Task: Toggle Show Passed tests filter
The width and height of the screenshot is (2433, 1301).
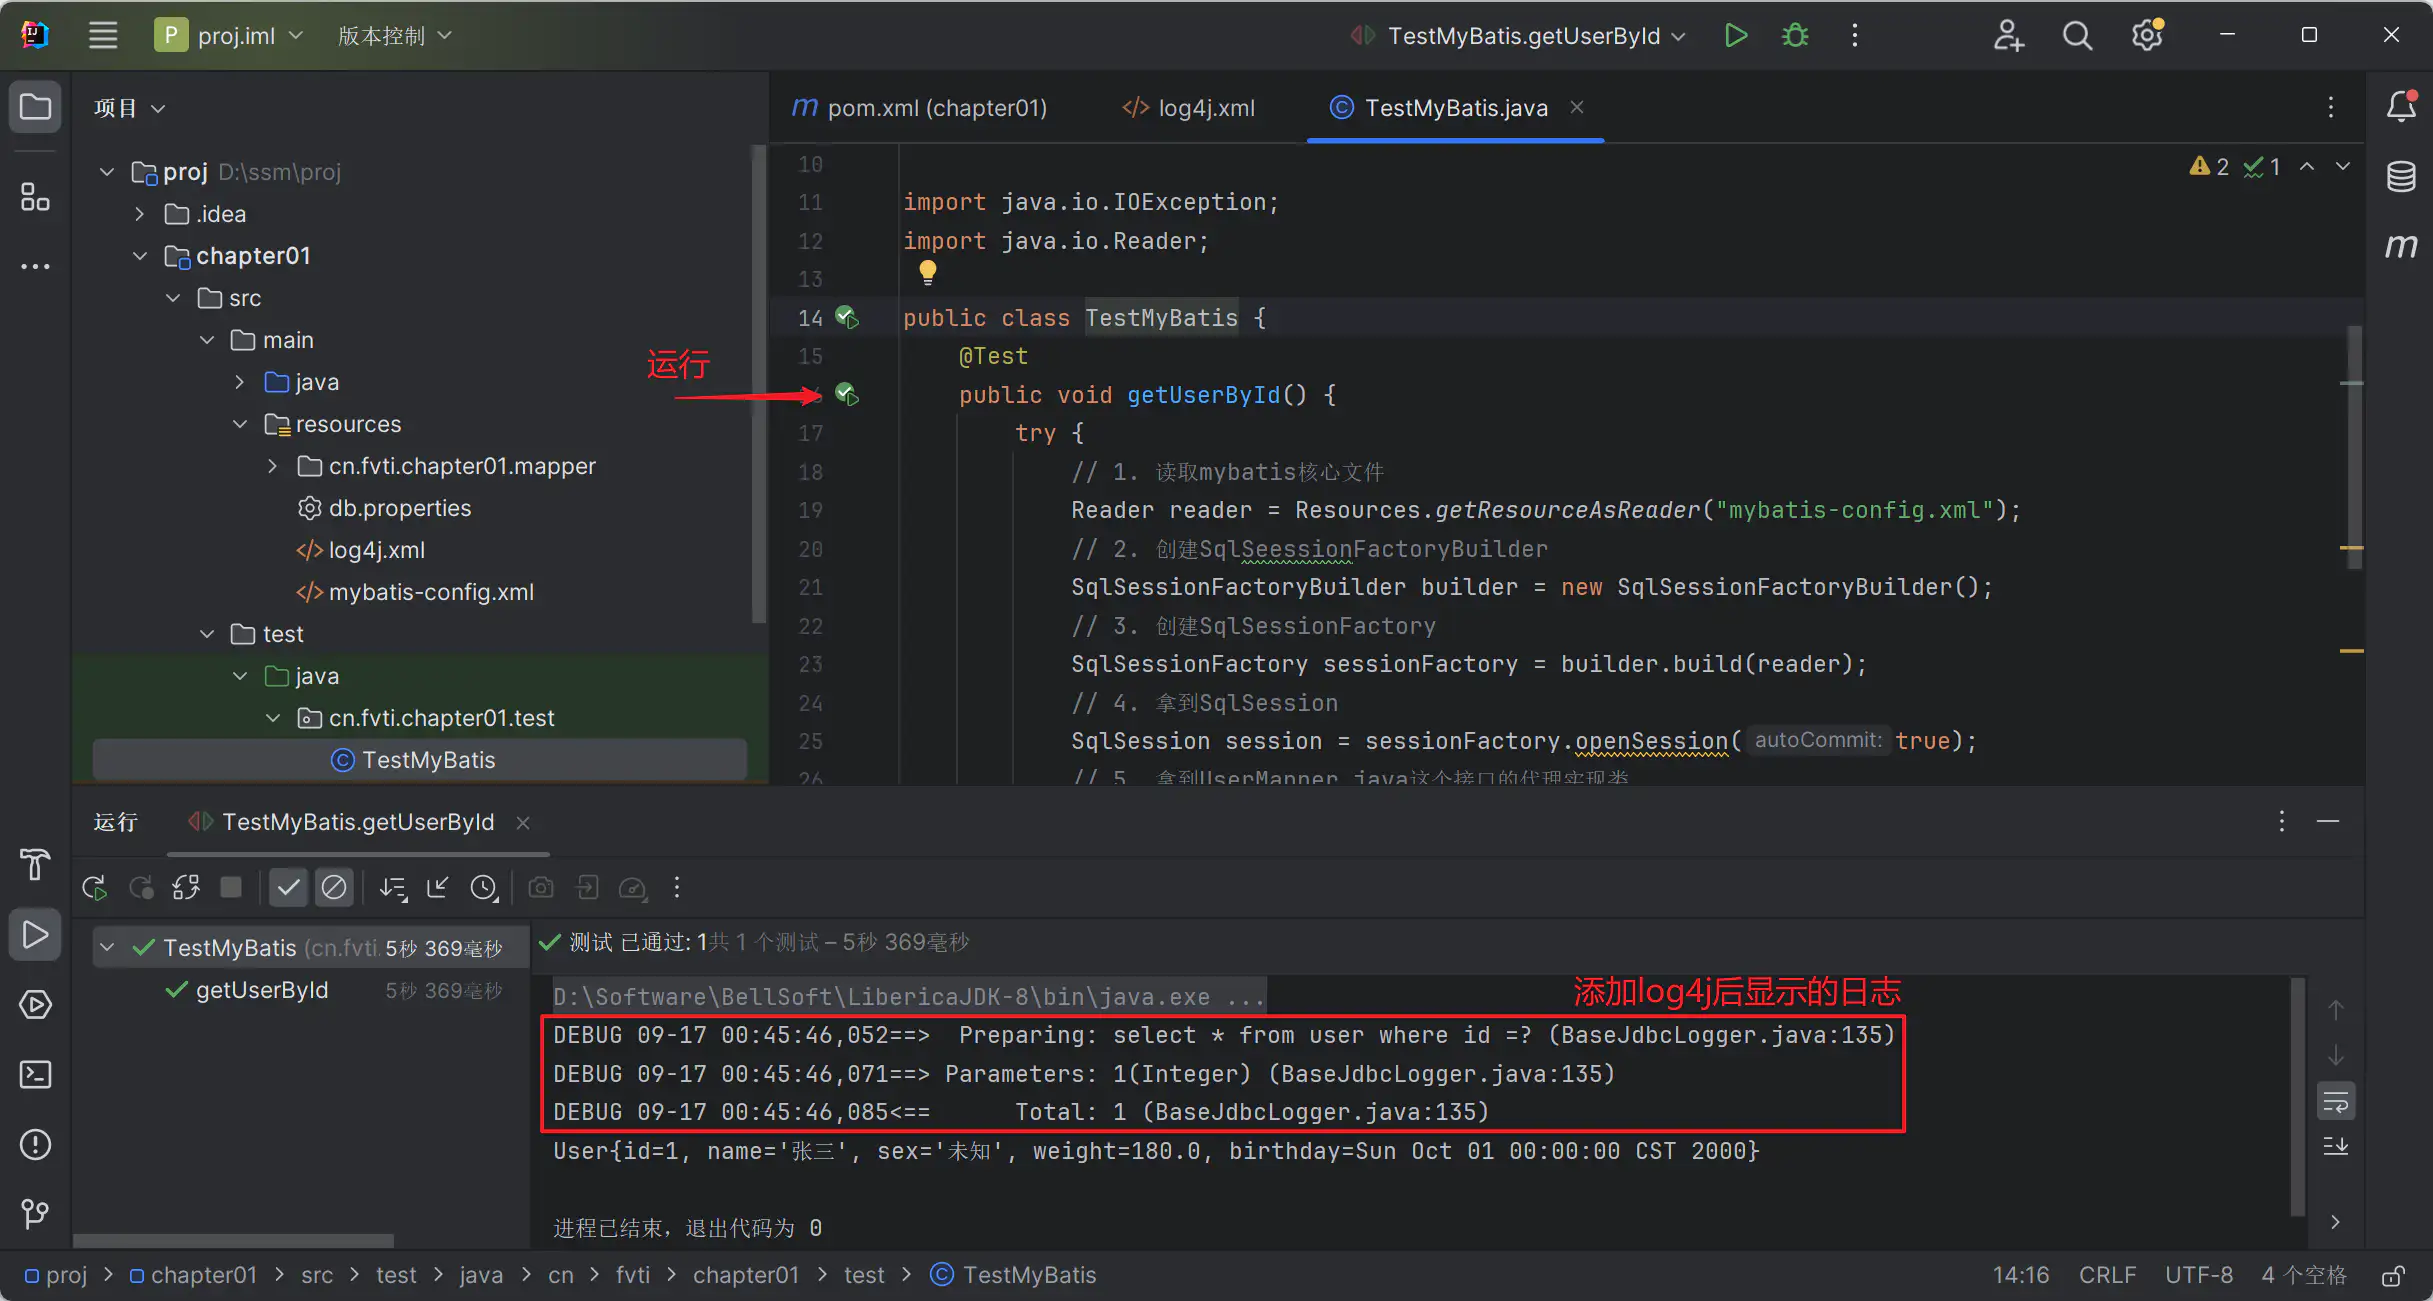Action: click(x=288, y=888)
